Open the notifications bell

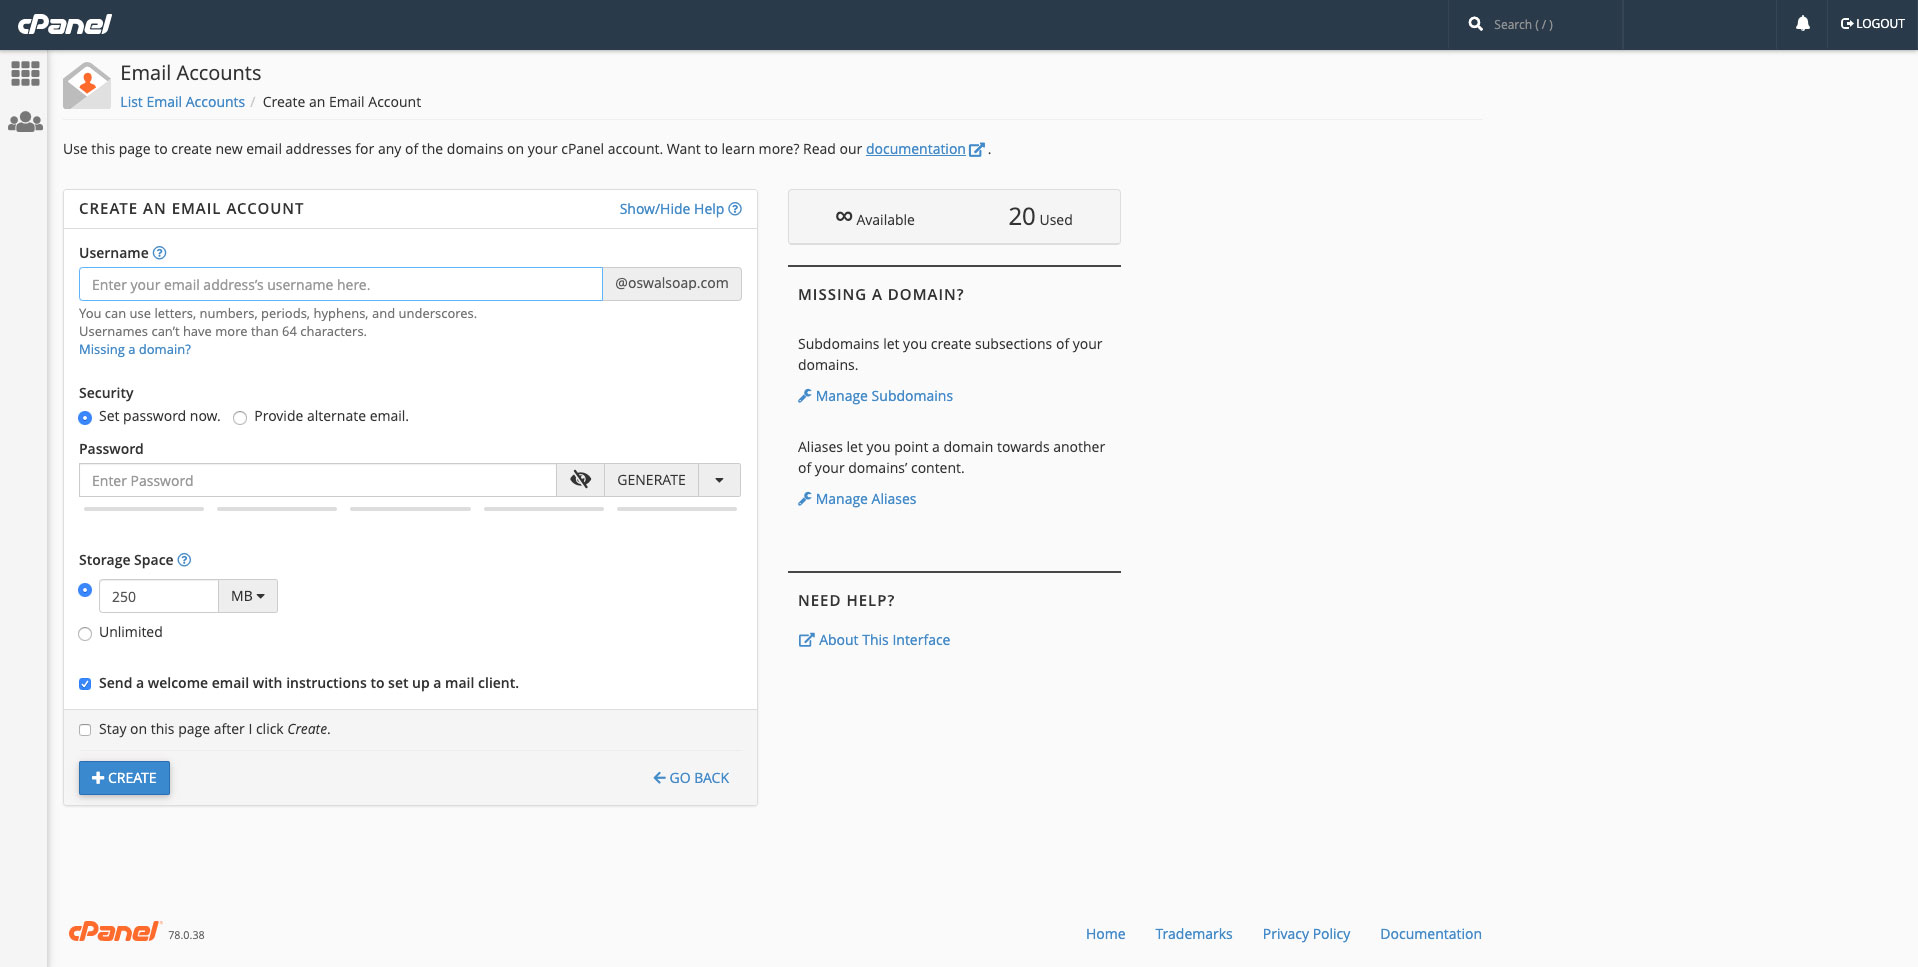click(x=1802, y=23)
